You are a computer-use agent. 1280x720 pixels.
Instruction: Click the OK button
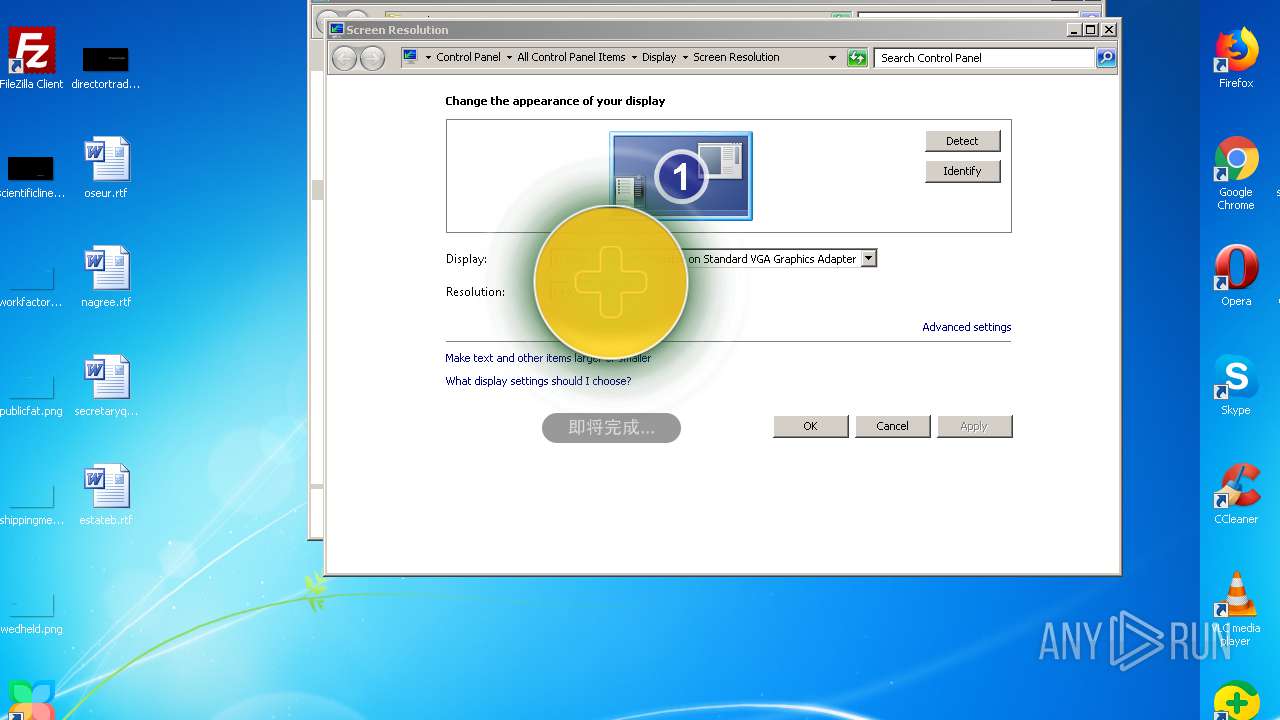point(810,426)
